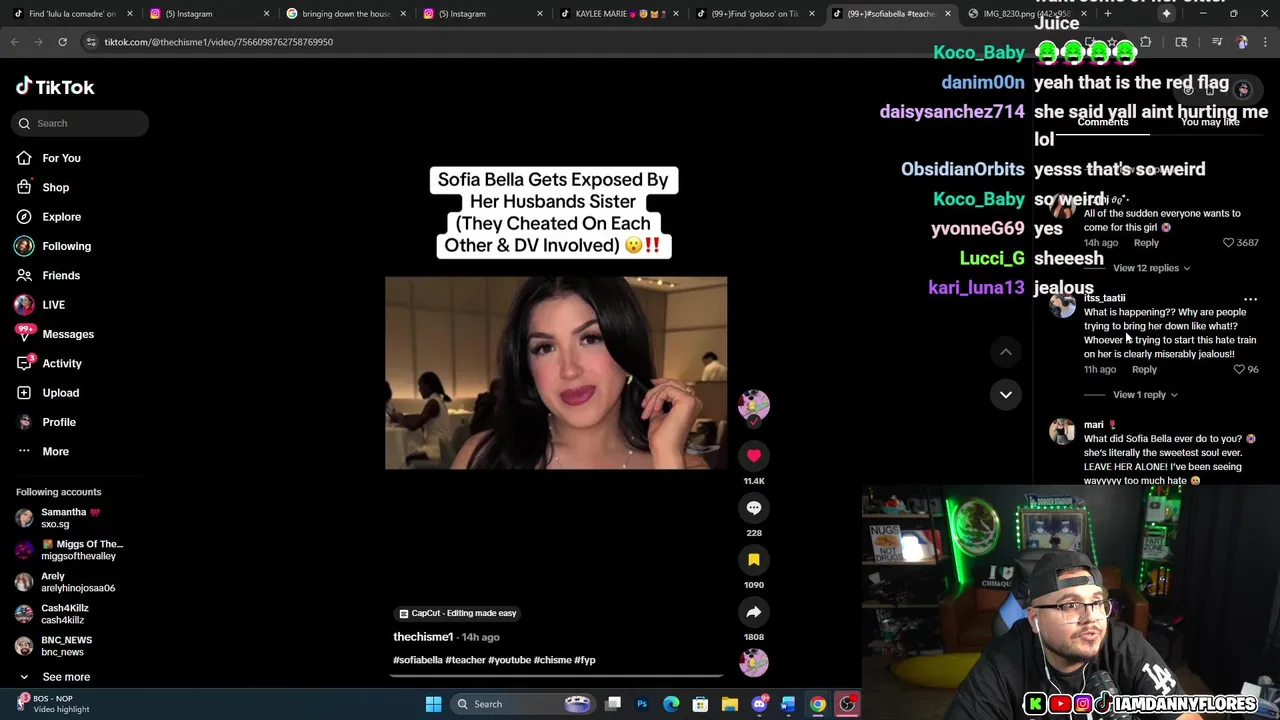The width and height of the screenshot is (1280, 720).
Task: Open the For You feed
Action: [x=61, y=158]
